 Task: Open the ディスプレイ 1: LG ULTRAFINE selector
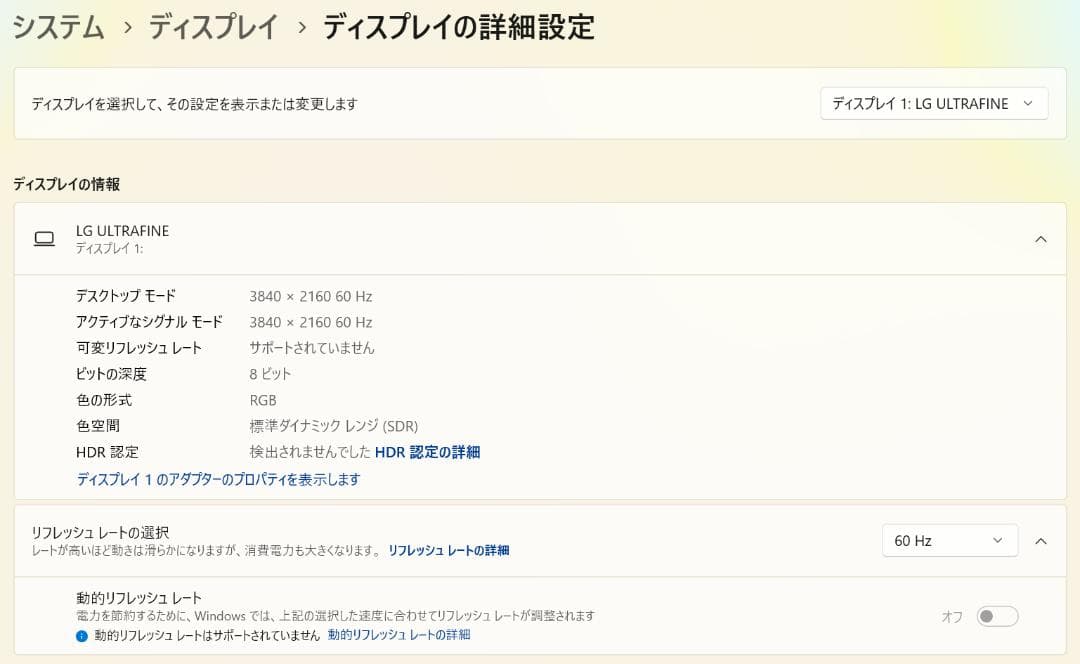tap(933, 103)
